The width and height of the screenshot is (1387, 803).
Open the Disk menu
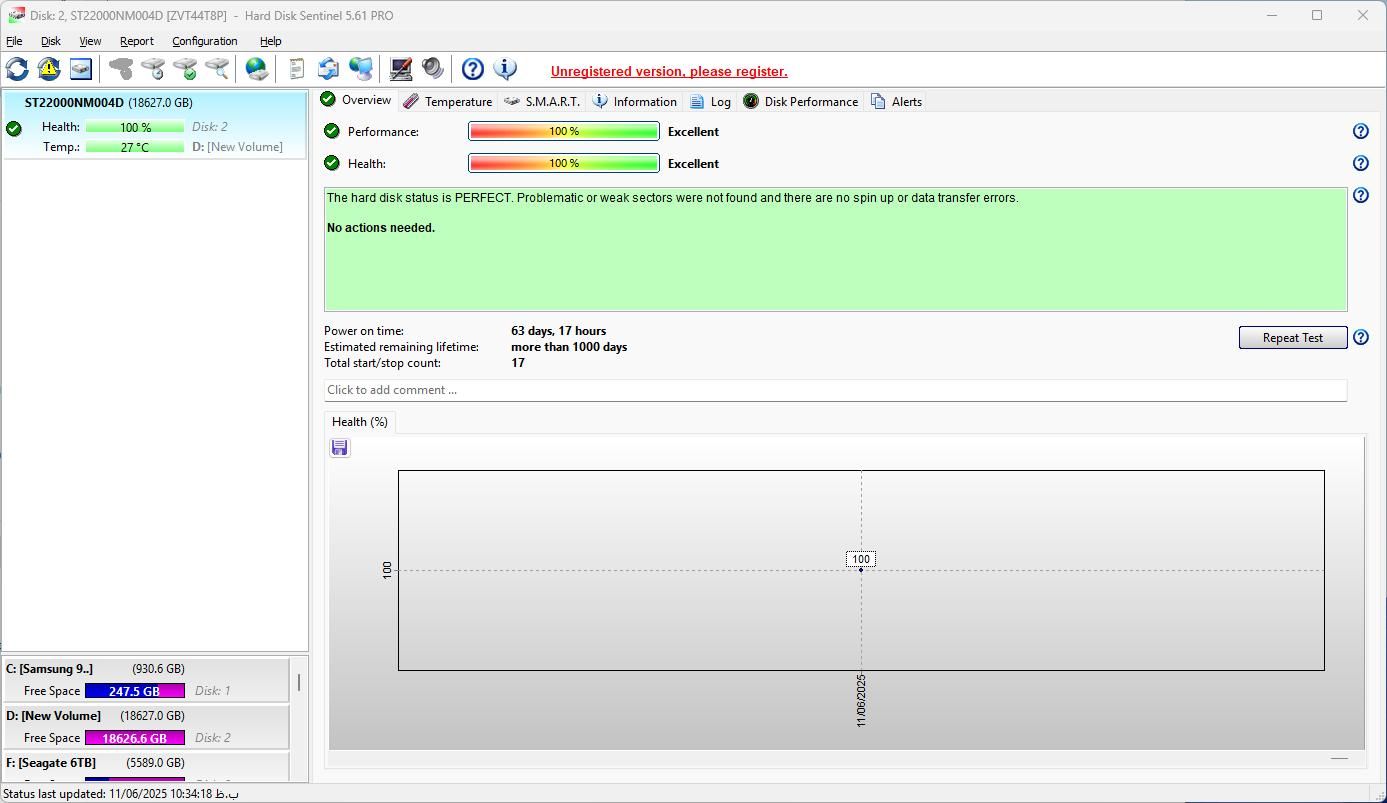pyautogui.click(x=50, y=41)
